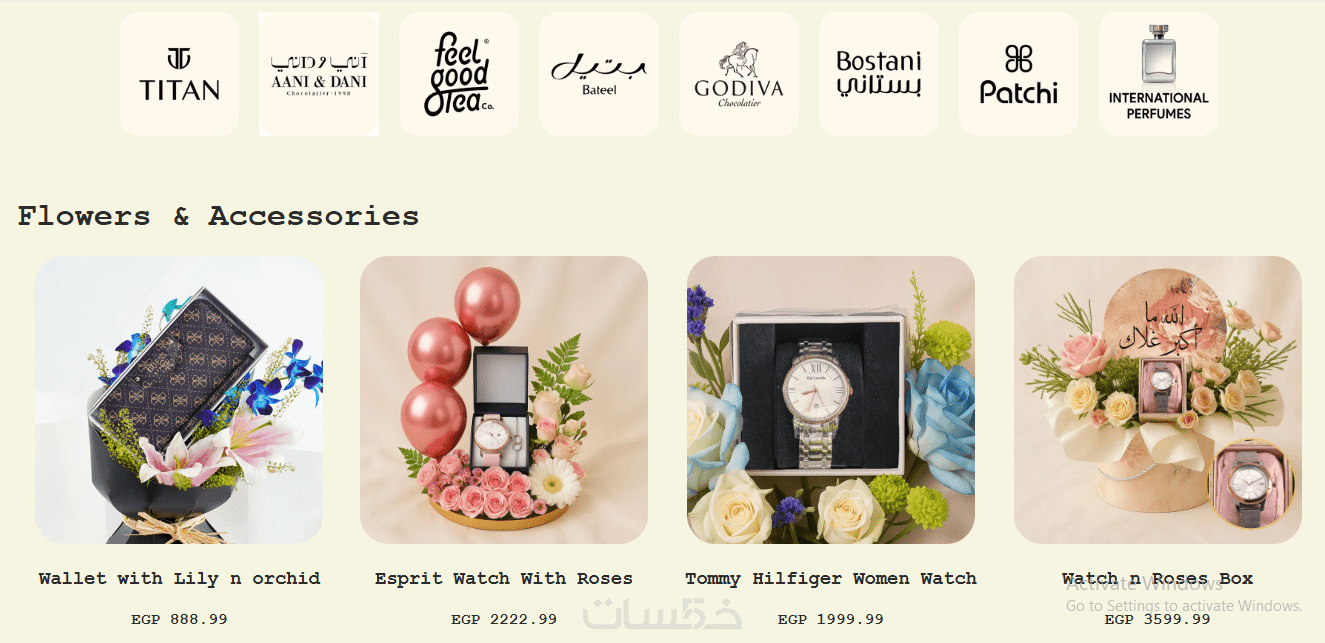Click the Bateel brand logo
Screen dimensions: 1325x643
(x=599, y=74)
